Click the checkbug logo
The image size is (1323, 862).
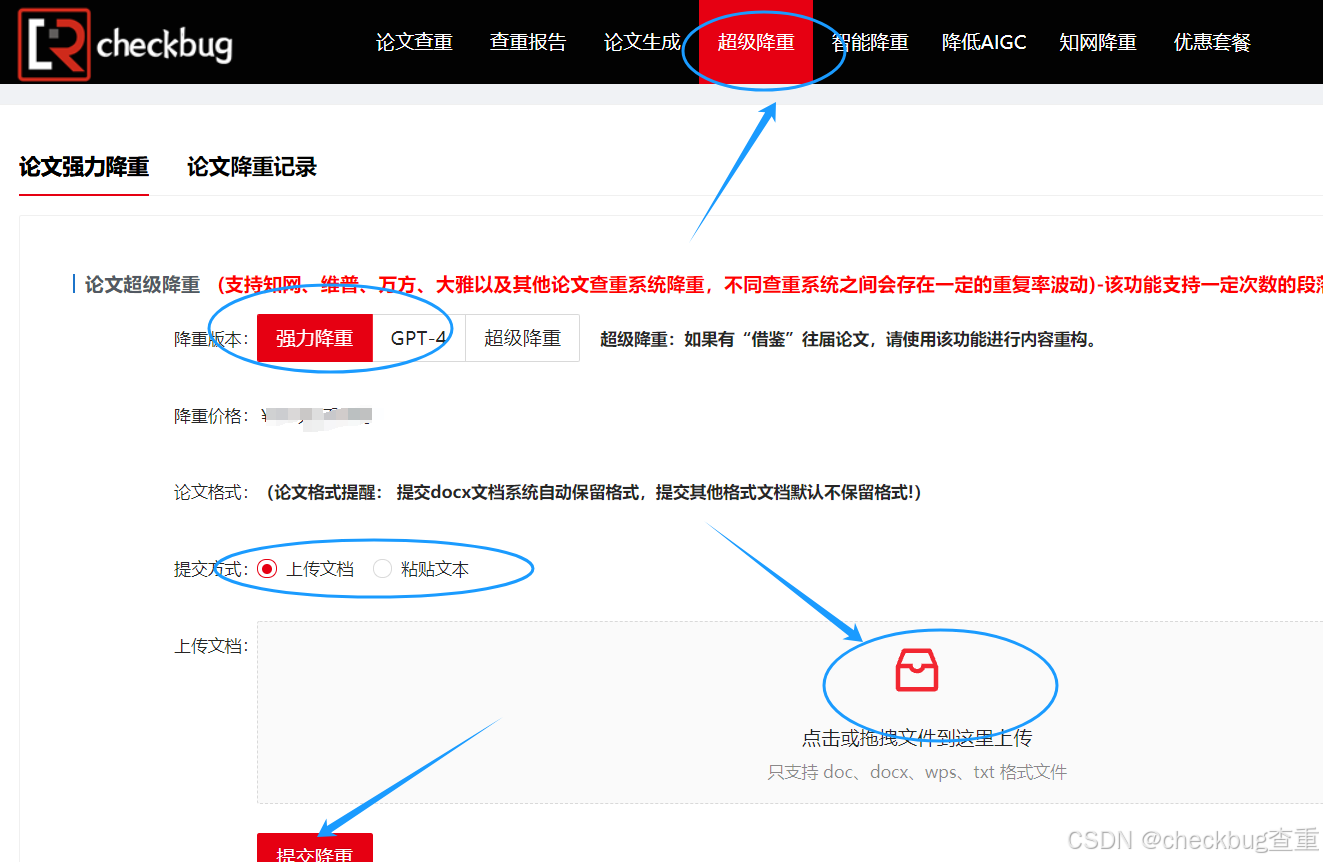pos(125,44)
